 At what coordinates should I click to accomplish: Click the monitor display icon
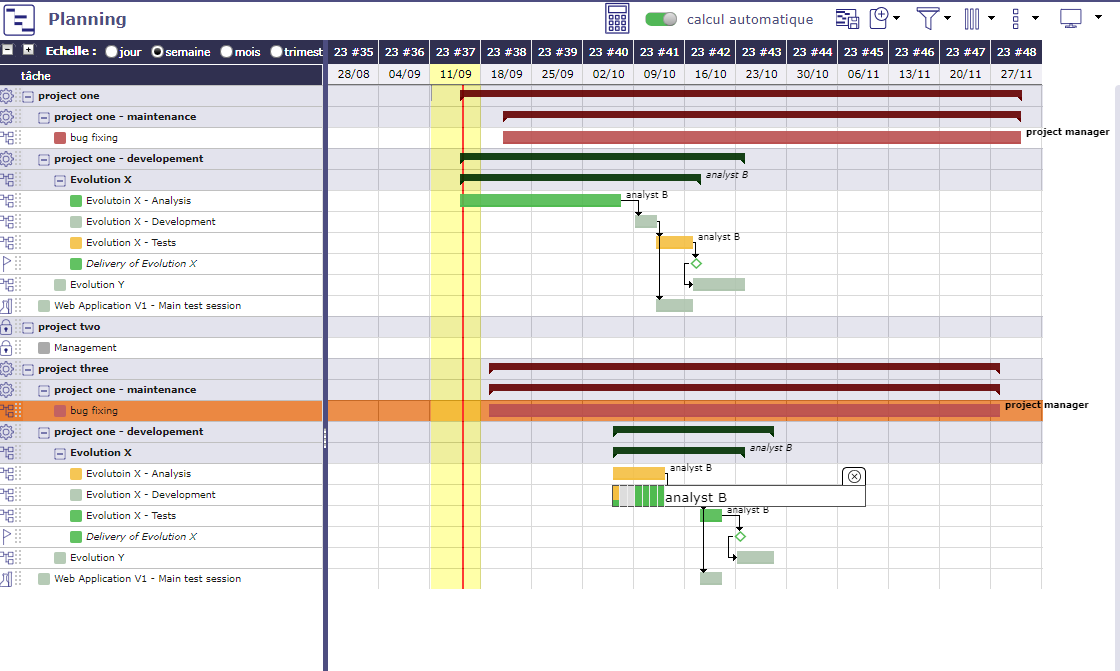point(1072,18)
